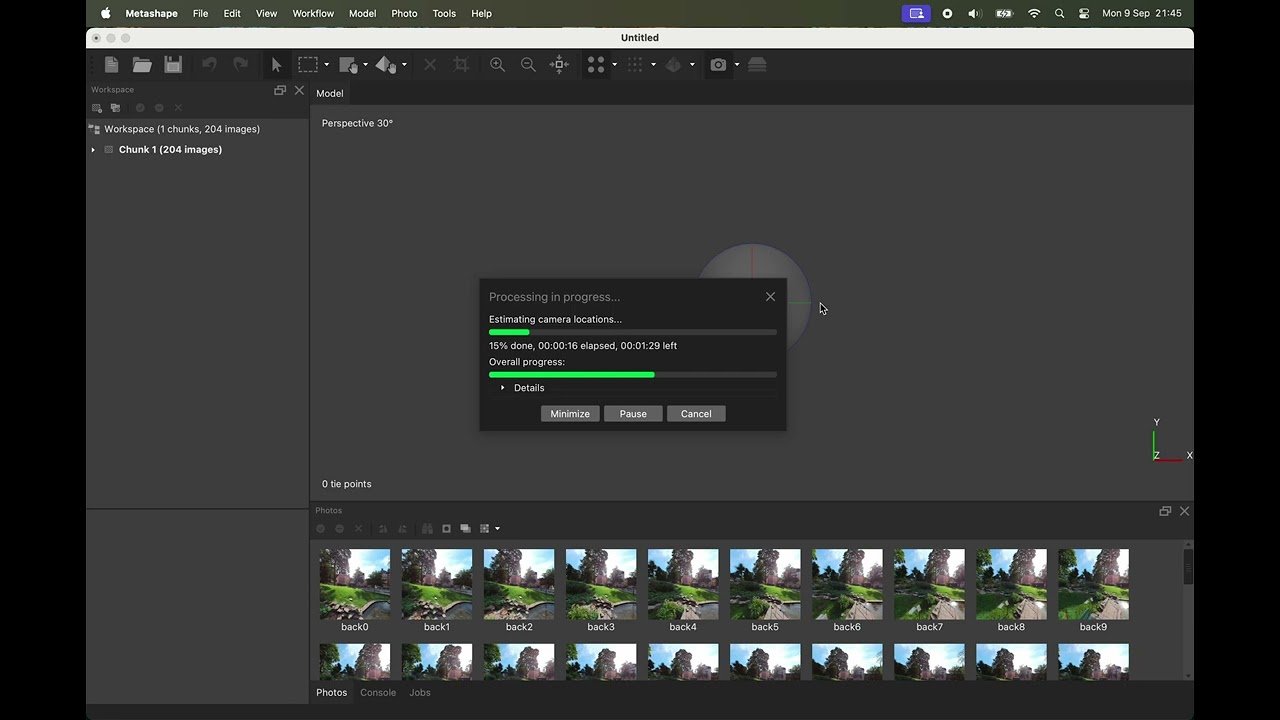Switch to the Console tab
Image resolution: width=1280 pixels, height=720 pixels.
click(378, 692)
